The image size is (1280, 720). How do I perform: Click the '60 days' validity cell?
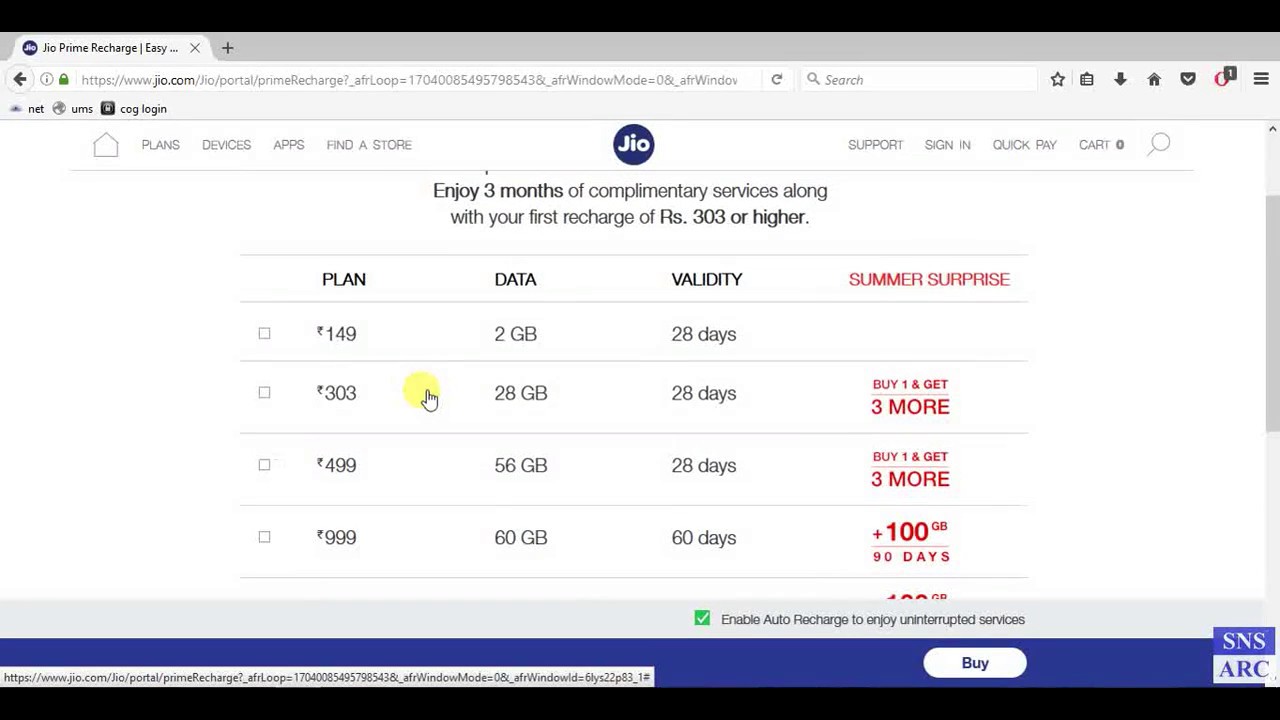pyautogui.click(x=703, y=537)
